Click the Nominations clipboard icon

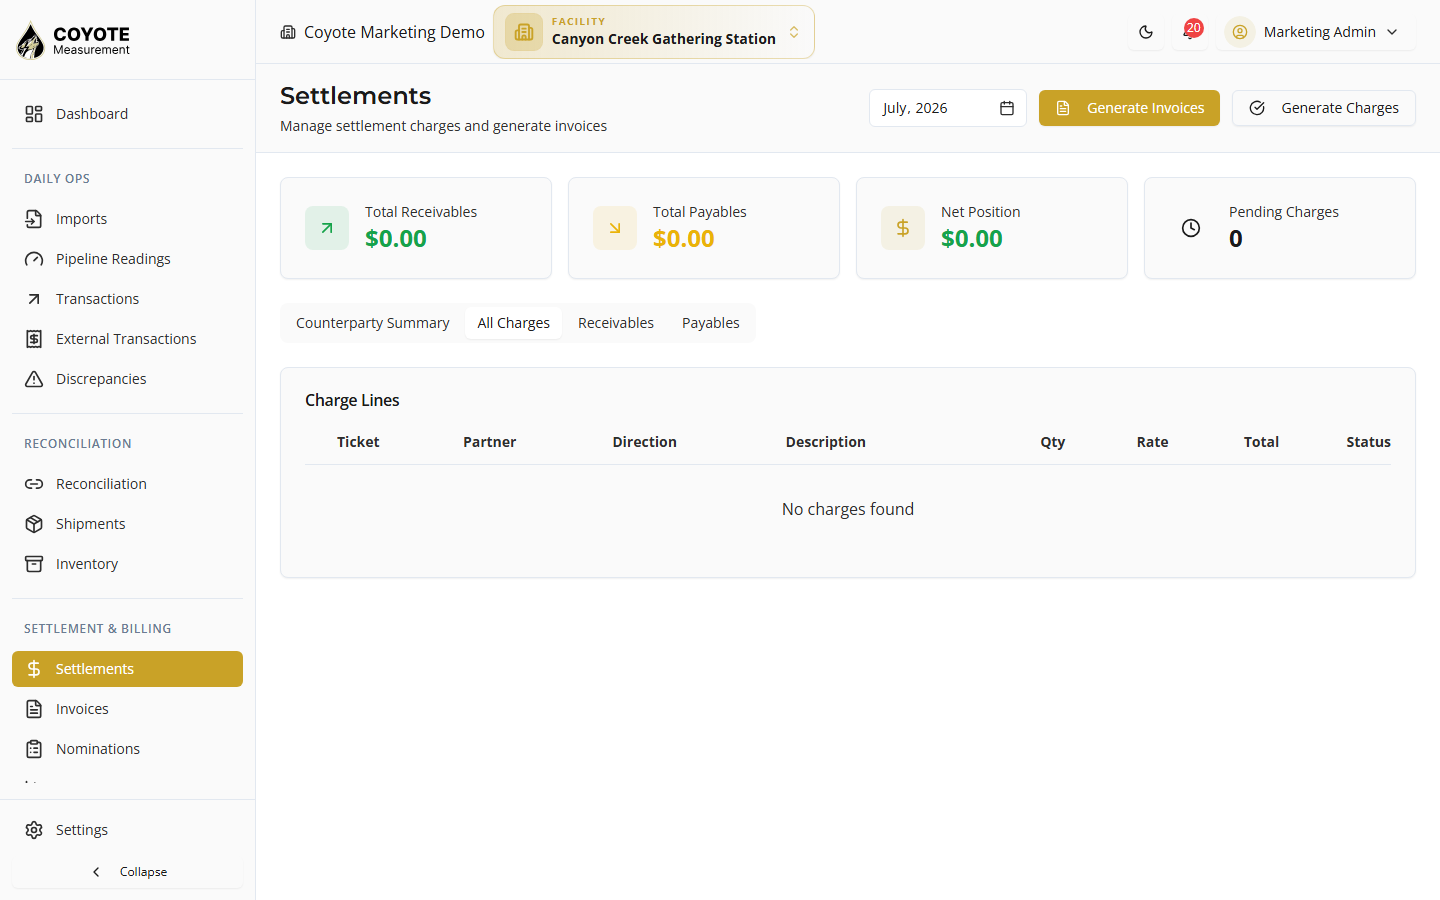[34, 749]
